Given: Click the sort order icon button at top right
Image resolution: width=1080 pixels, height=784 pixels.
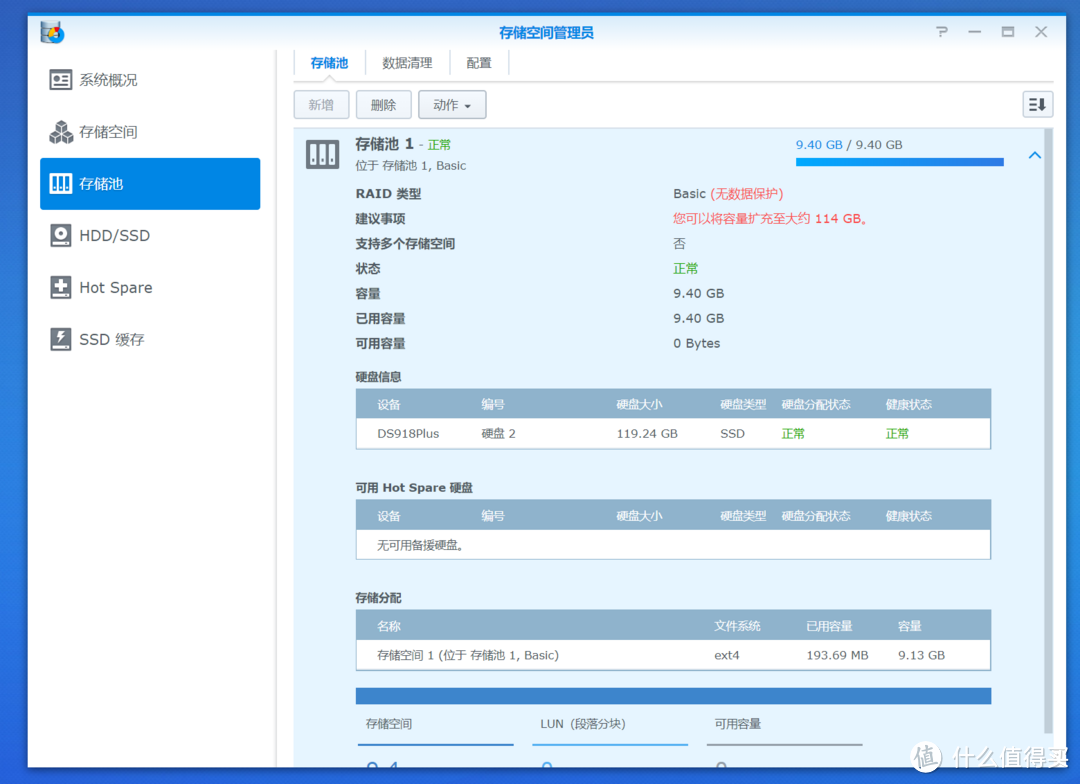Looking at the screenshot, I should 1037,105.
